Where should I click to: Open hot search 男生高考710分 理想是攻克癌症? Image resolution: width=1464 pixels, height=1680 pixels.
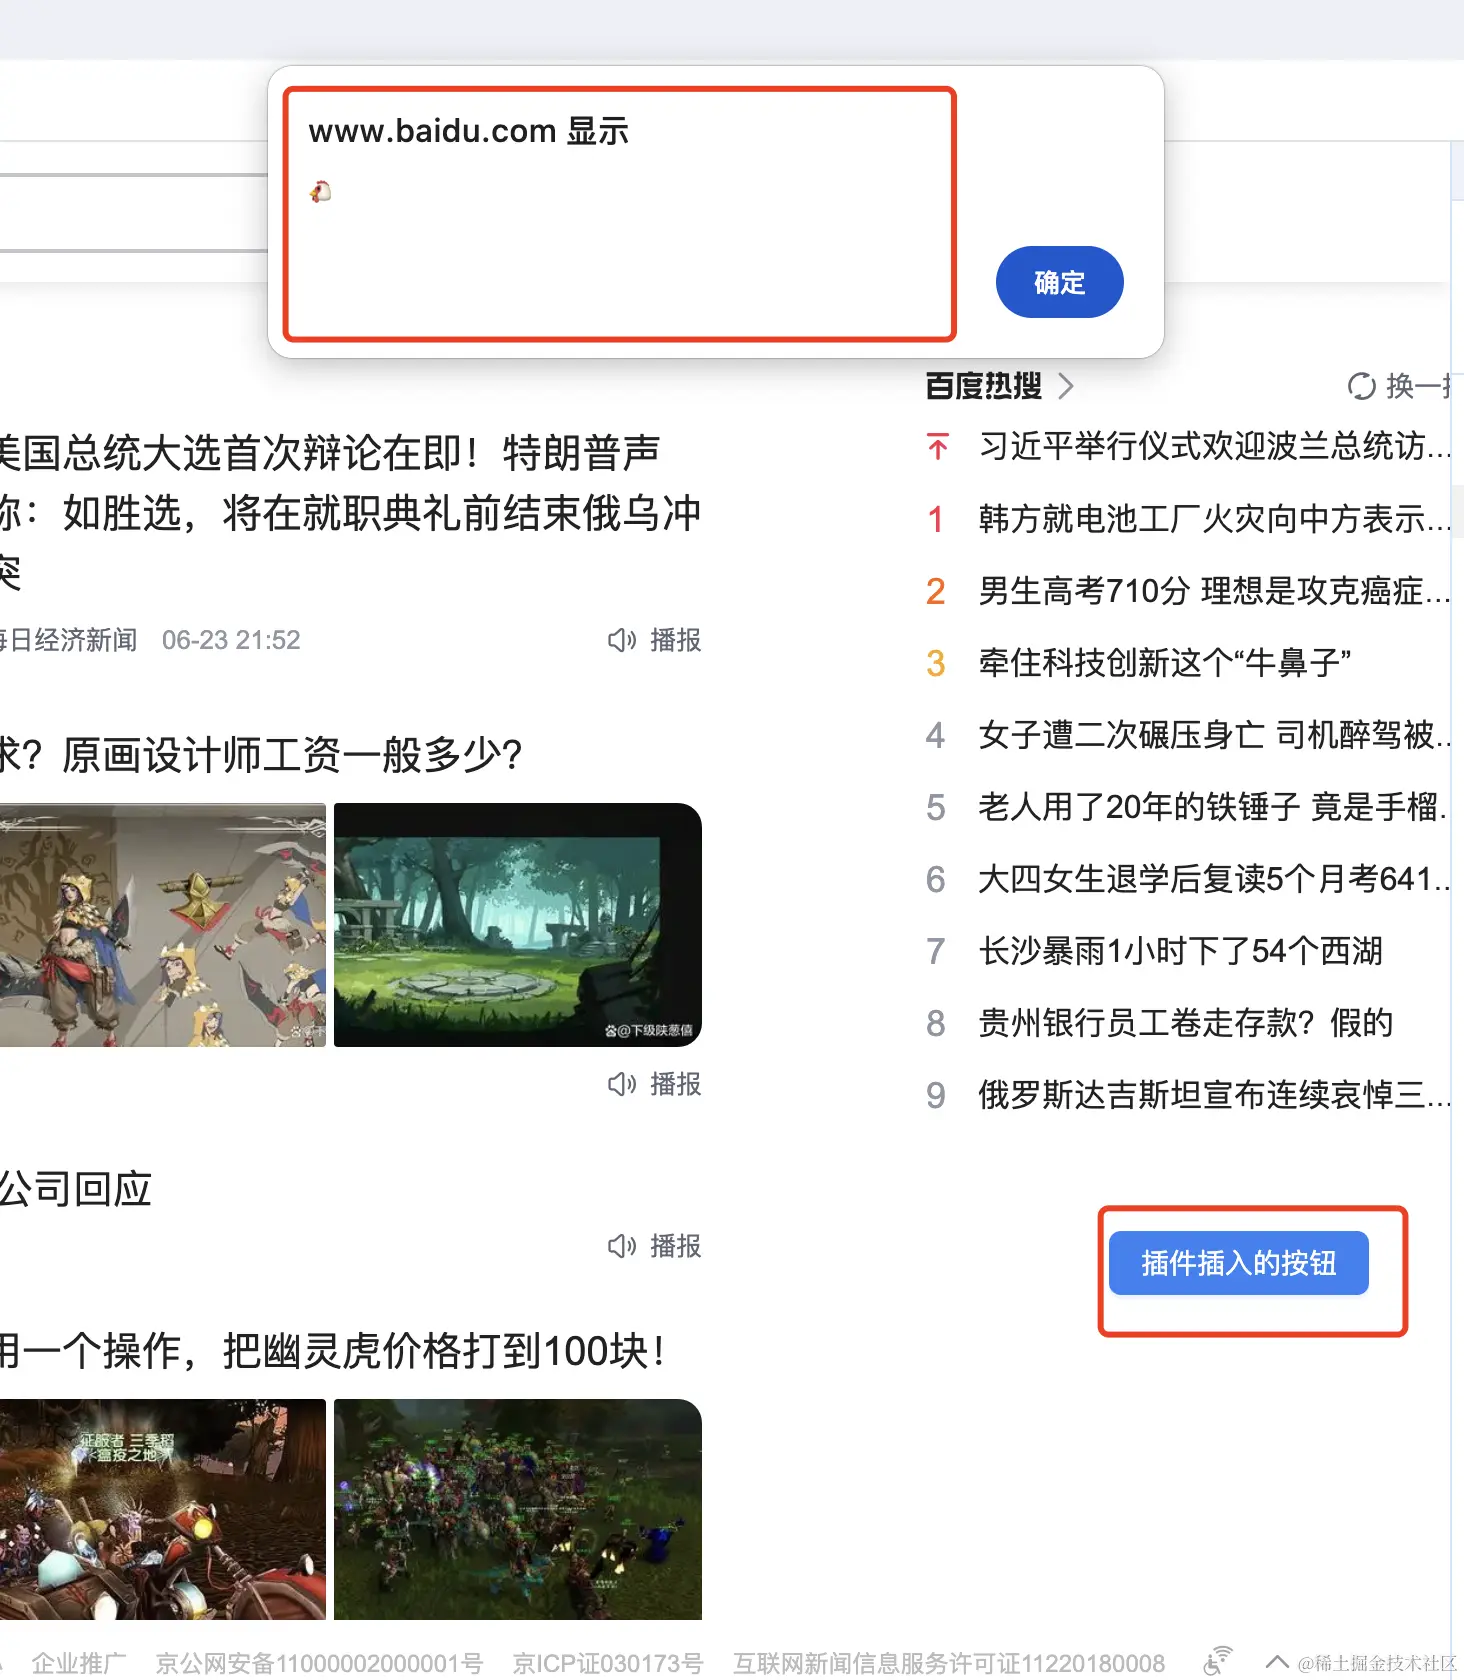pos(1214,590)
